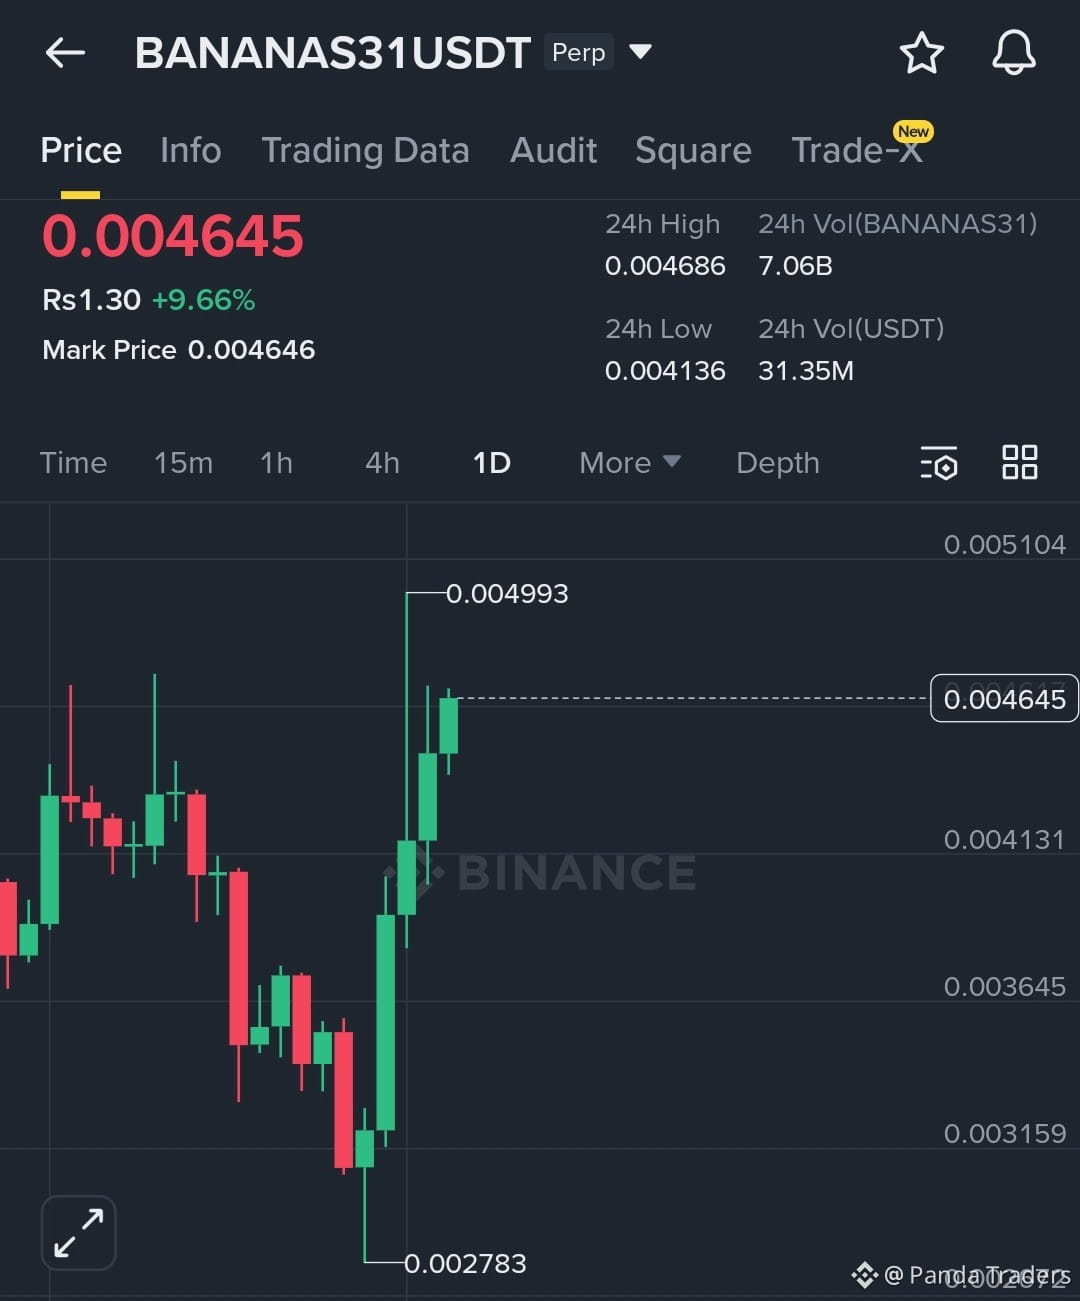Screen dimensions: 1080x1301
Task: Open the Trade-X tab
Action: [x=856, y=150]
